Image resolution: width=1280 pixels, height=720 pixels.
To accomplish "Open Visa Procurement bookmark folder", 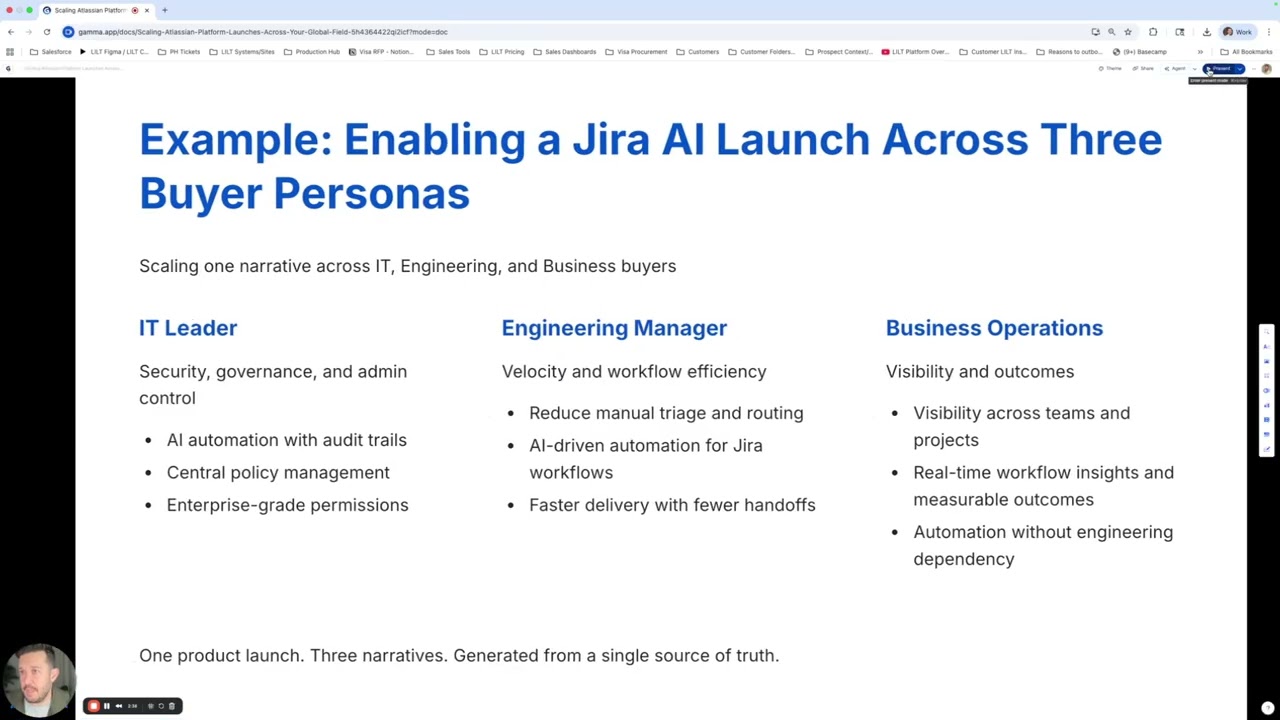I will pos(636,52).
